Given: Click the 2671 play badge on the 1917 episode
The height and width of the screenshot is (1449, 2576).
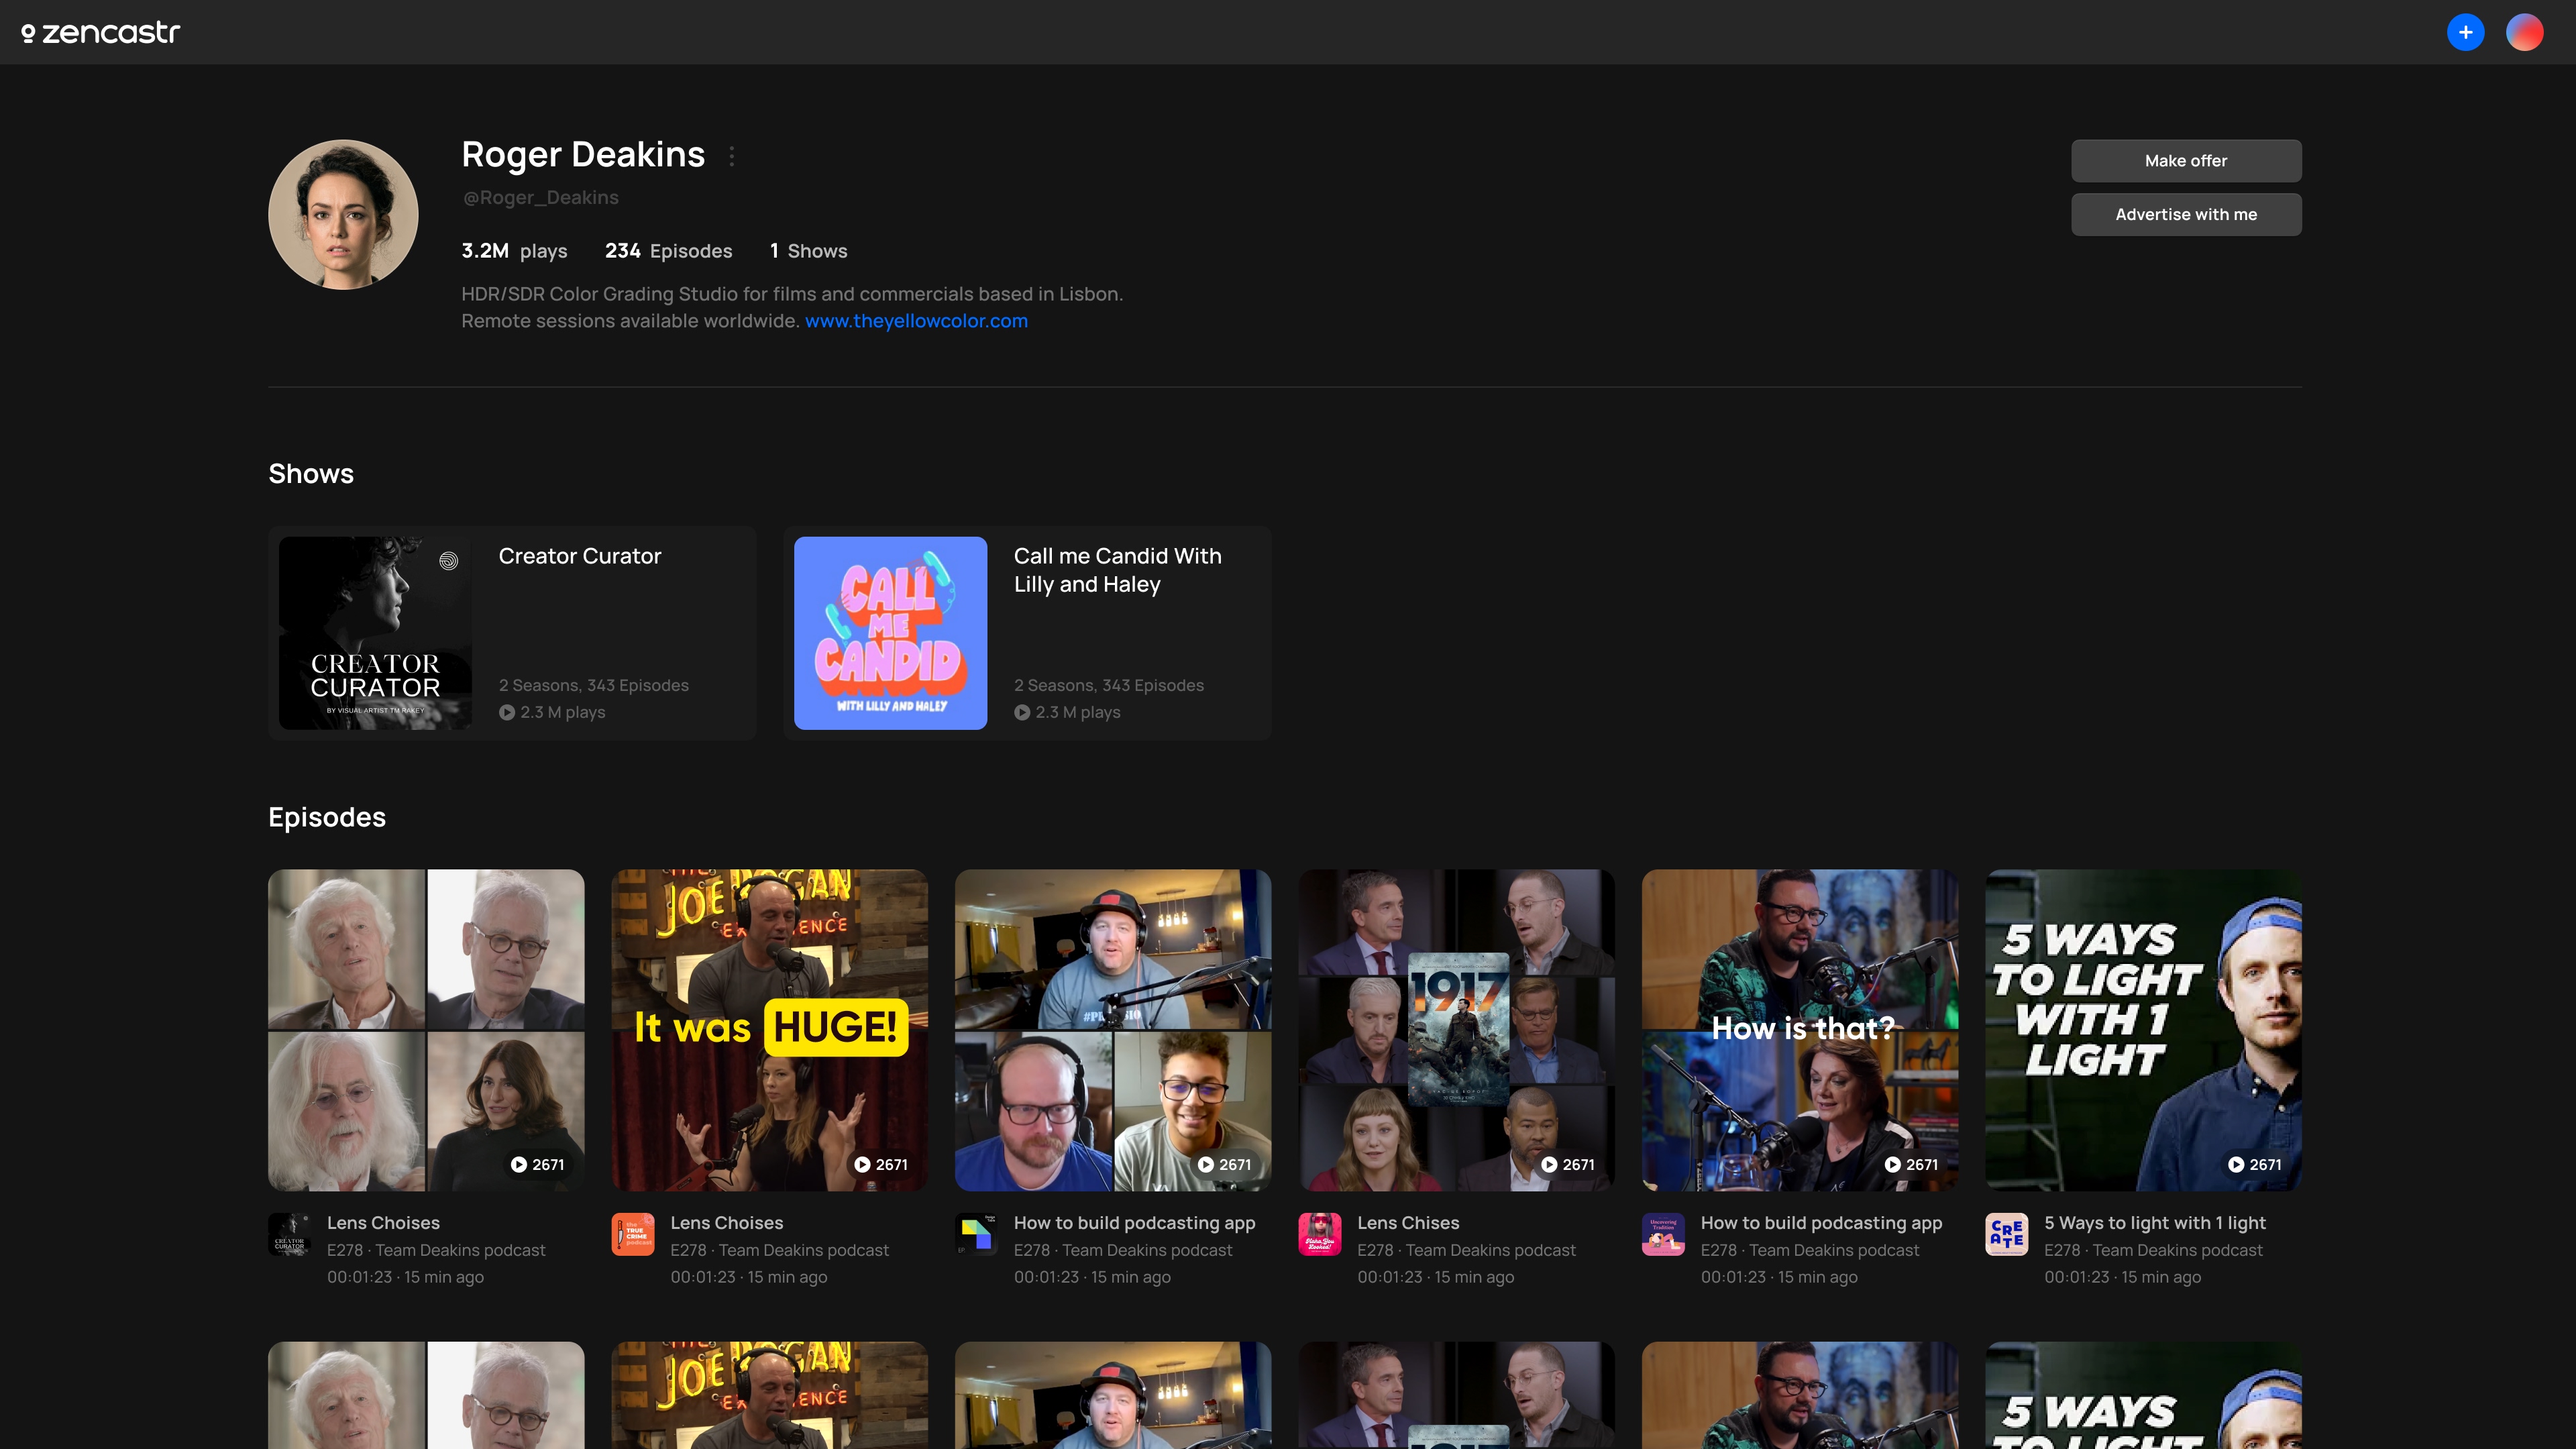Looking at the screenshot, I should pos(1567,1165).
